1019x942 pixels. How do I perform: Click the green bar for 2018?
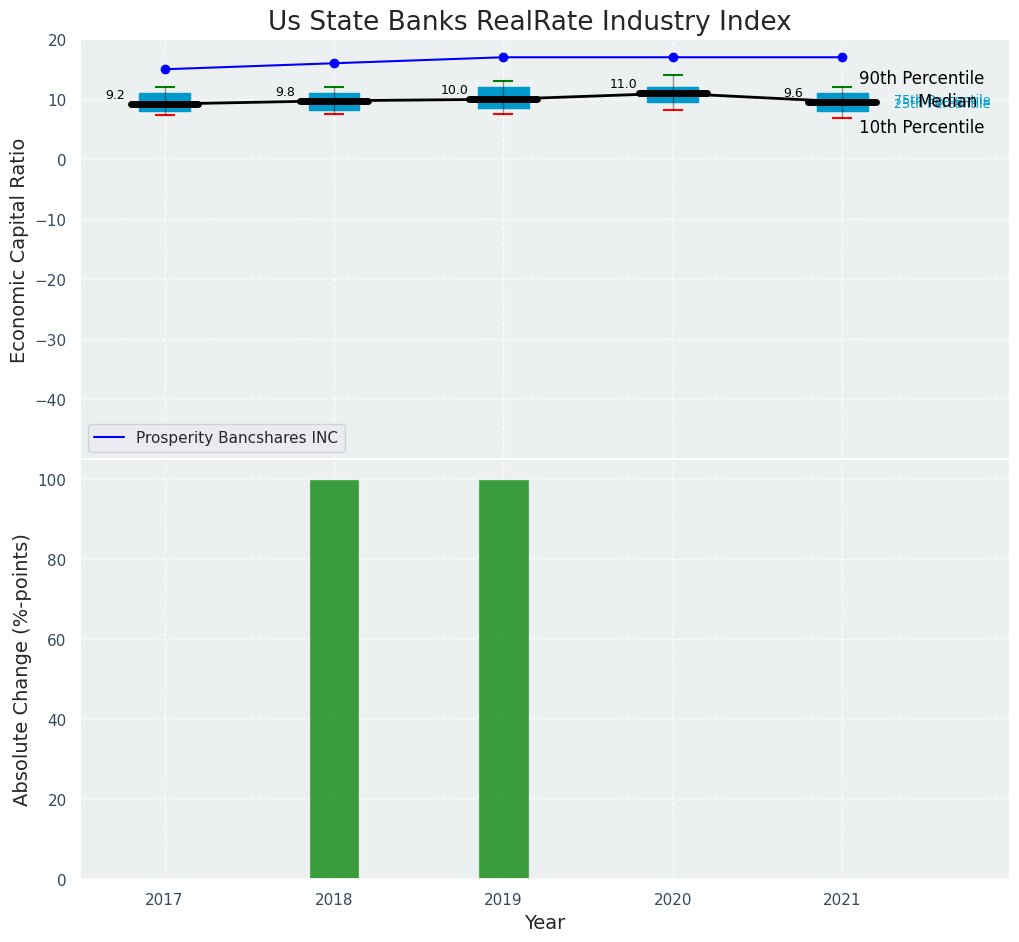[x=334, y=679]
